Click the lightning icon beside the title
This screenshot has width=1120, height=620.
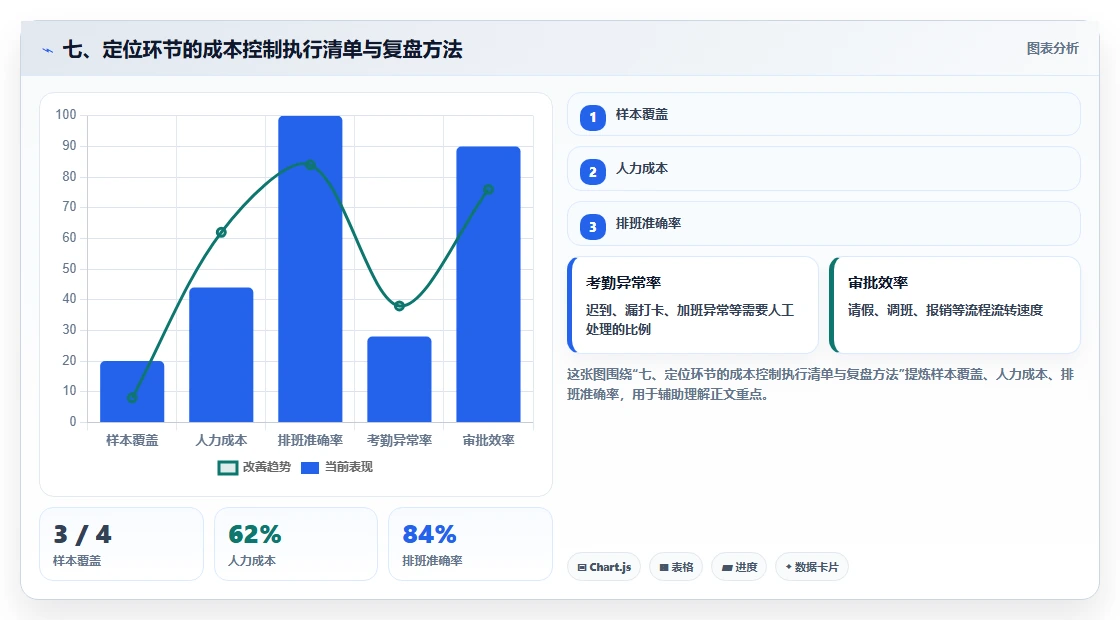(x=48, y=51)
